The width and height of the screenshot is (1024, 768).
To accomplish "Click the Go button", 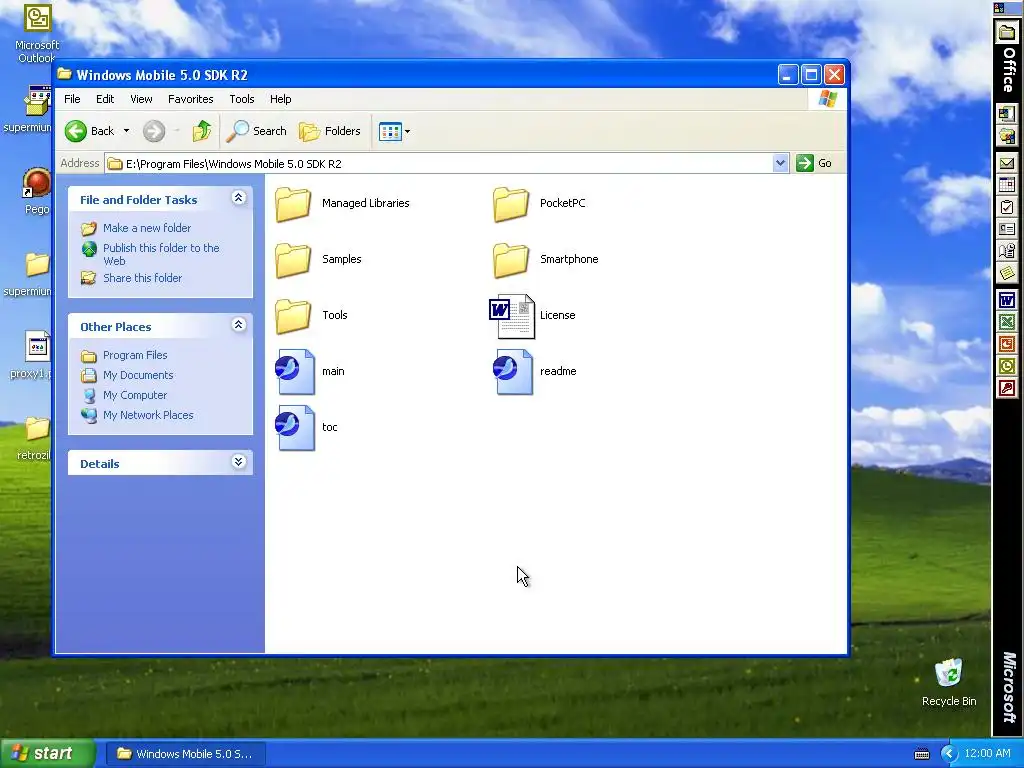I will click(814, 163).
